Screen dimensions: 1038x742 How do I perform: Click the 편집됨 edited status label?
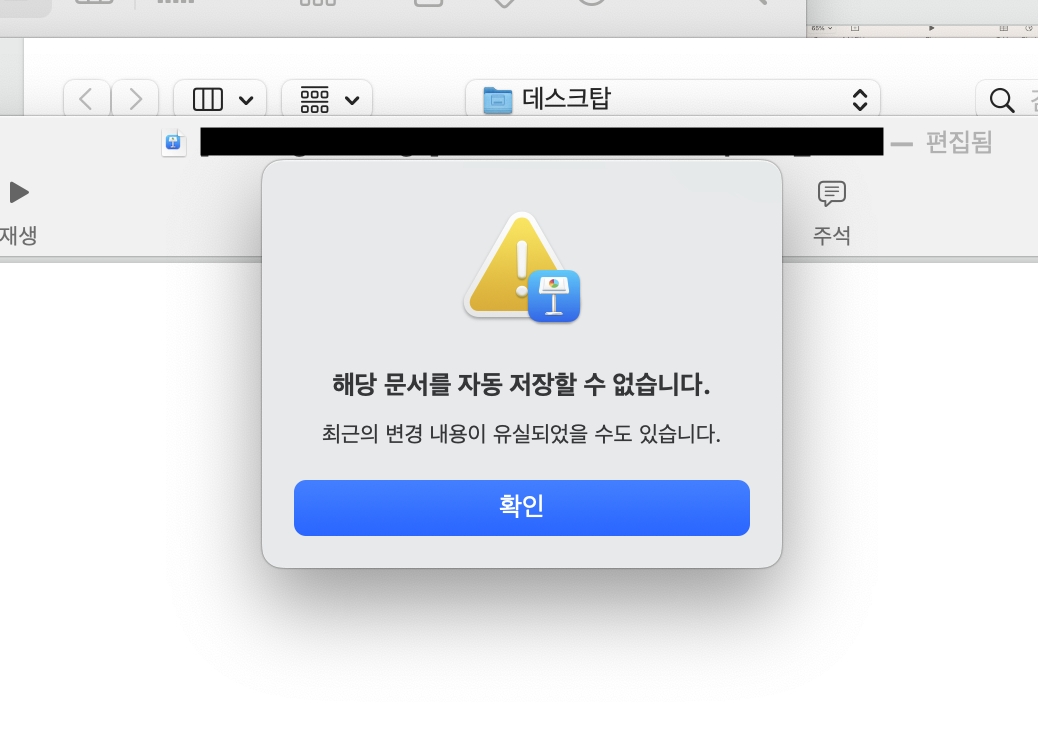click(959, 142)
